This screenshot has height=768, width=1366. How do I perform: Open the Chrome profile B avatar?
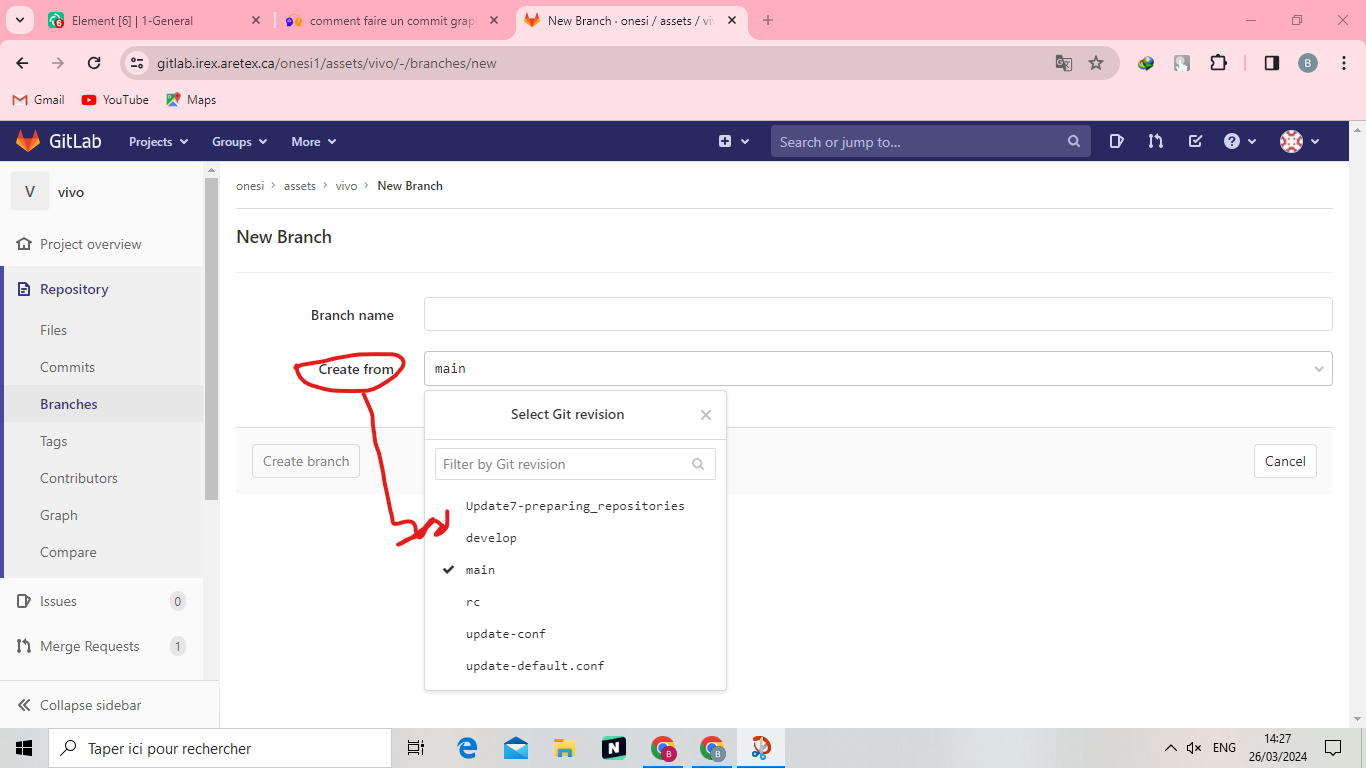[x=1308, y=63]
